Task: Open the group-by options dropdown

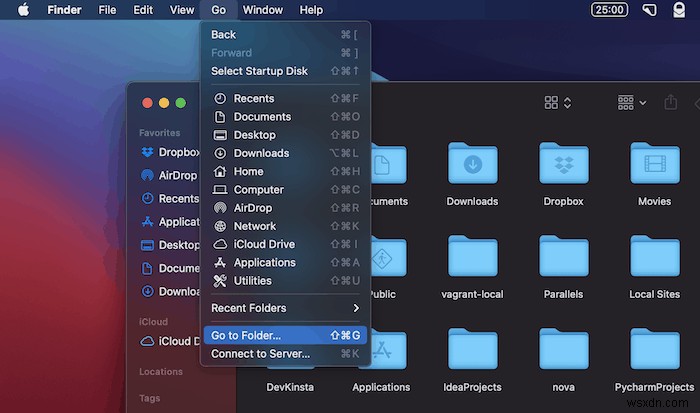Action: pyautogui.click(x=632, y=102)
